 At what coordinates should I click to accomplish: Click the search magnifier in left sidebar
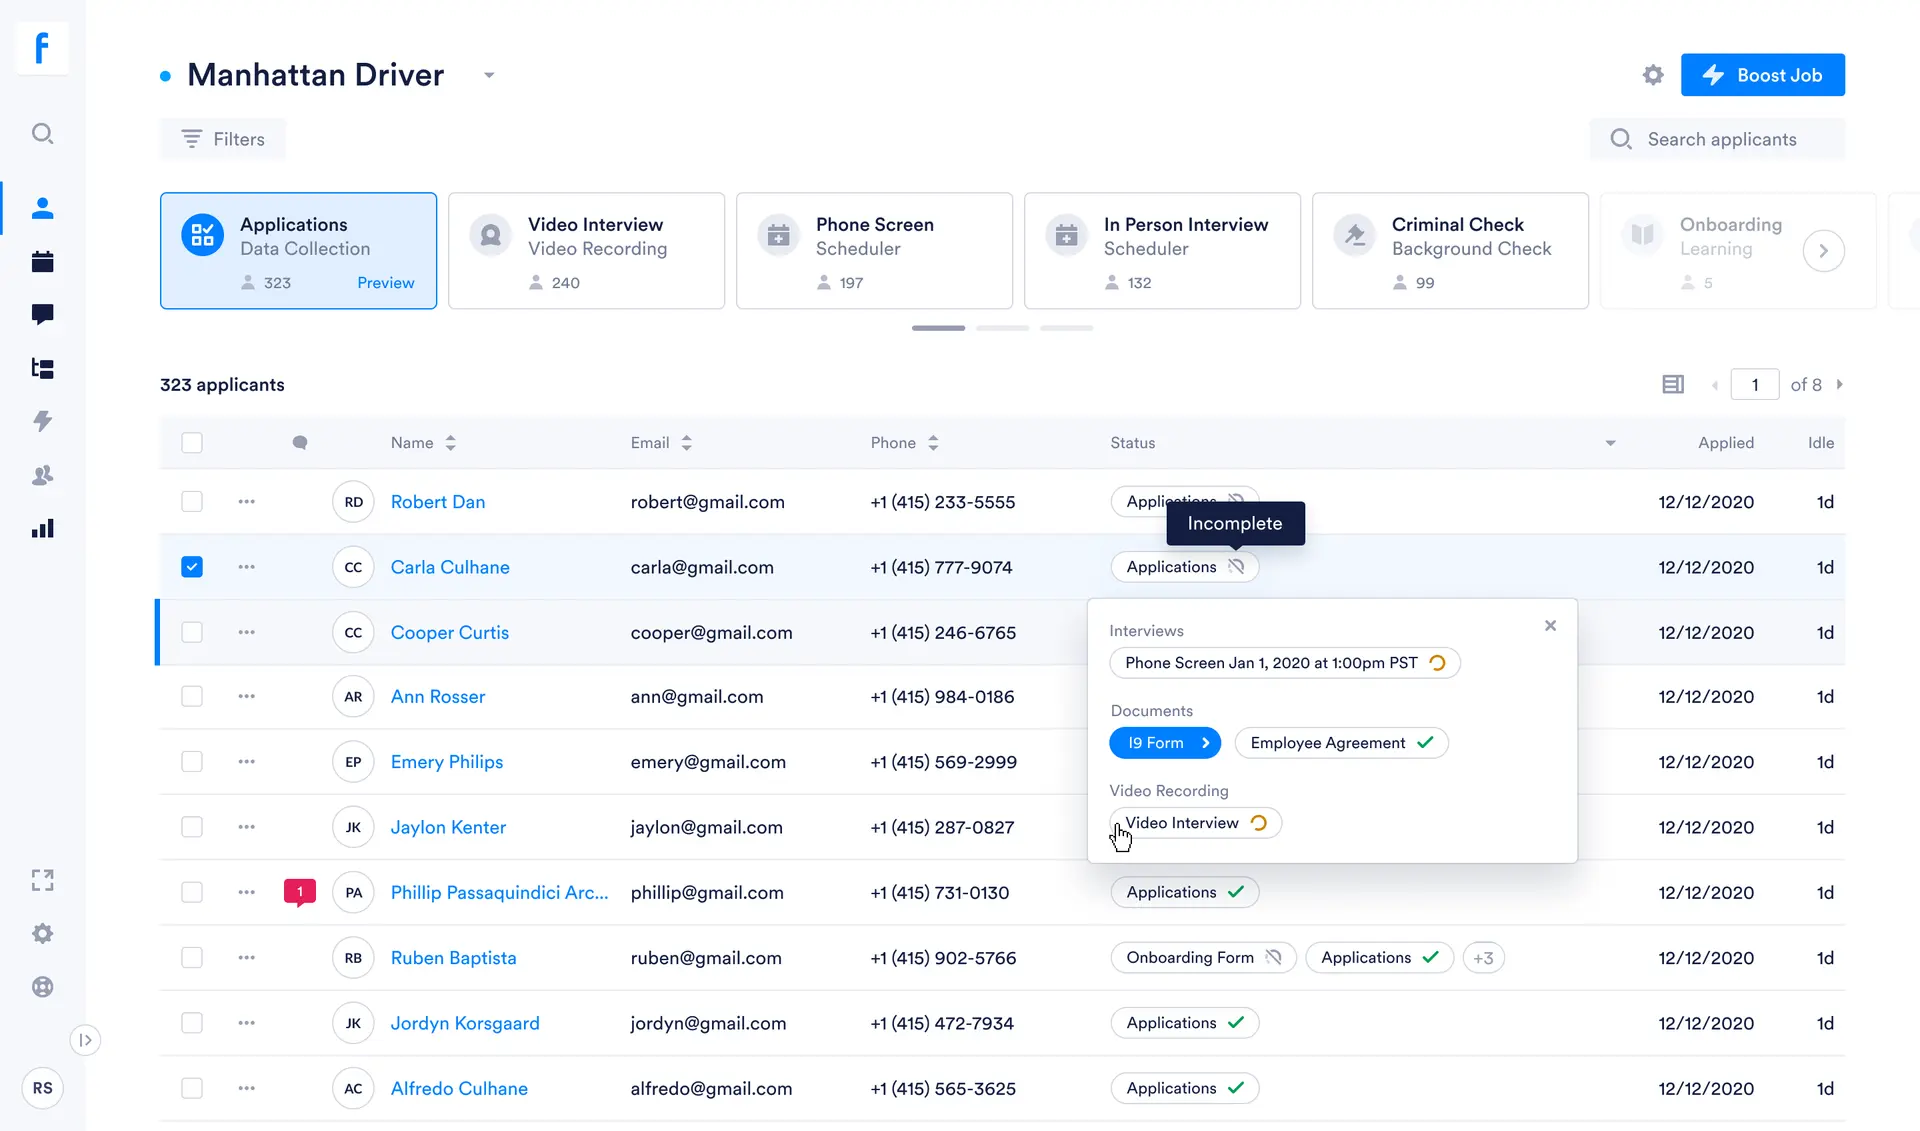pos(42,134)
